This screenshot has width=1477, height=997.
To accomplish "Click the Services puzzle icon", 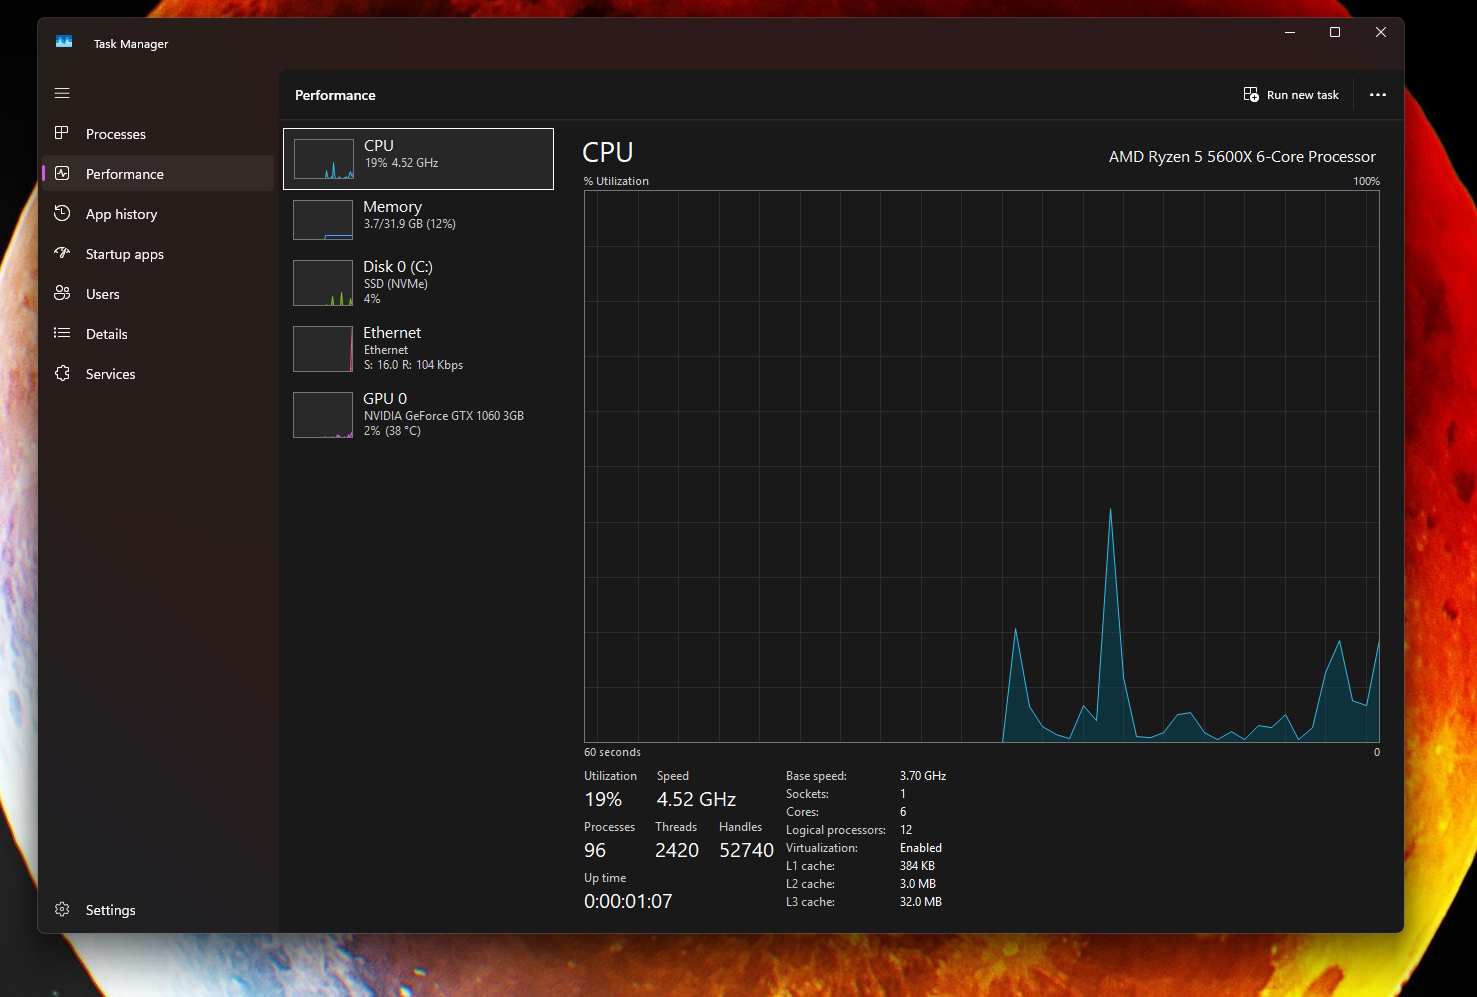I will point(62,373).
